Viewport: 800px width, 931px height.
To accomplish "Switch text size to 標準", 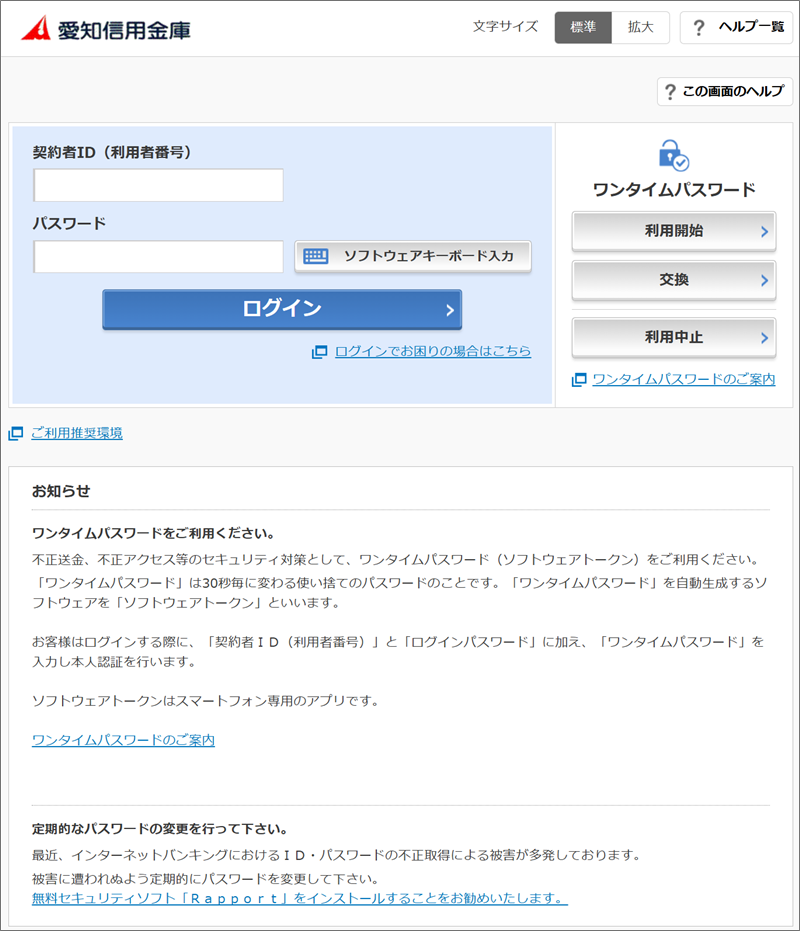I will click(583, 27).
